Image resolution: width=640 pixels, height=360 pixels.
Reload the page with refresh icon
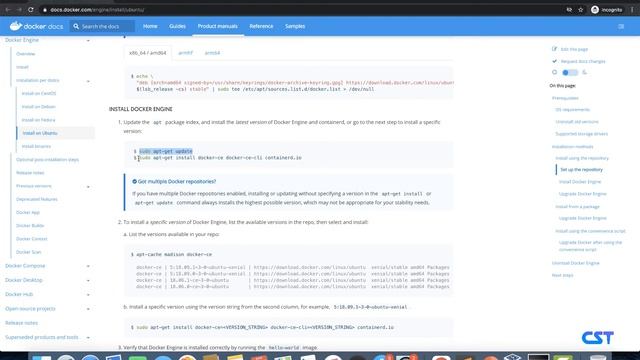pos(31,9)
